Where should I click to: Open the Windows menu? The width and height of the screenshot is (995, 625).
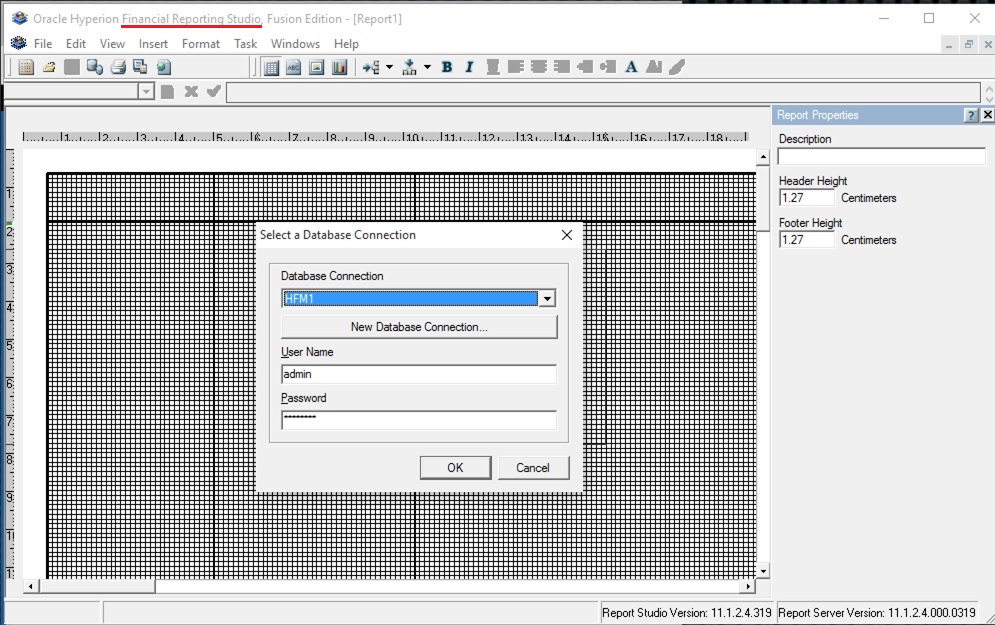tap(295, 44)
